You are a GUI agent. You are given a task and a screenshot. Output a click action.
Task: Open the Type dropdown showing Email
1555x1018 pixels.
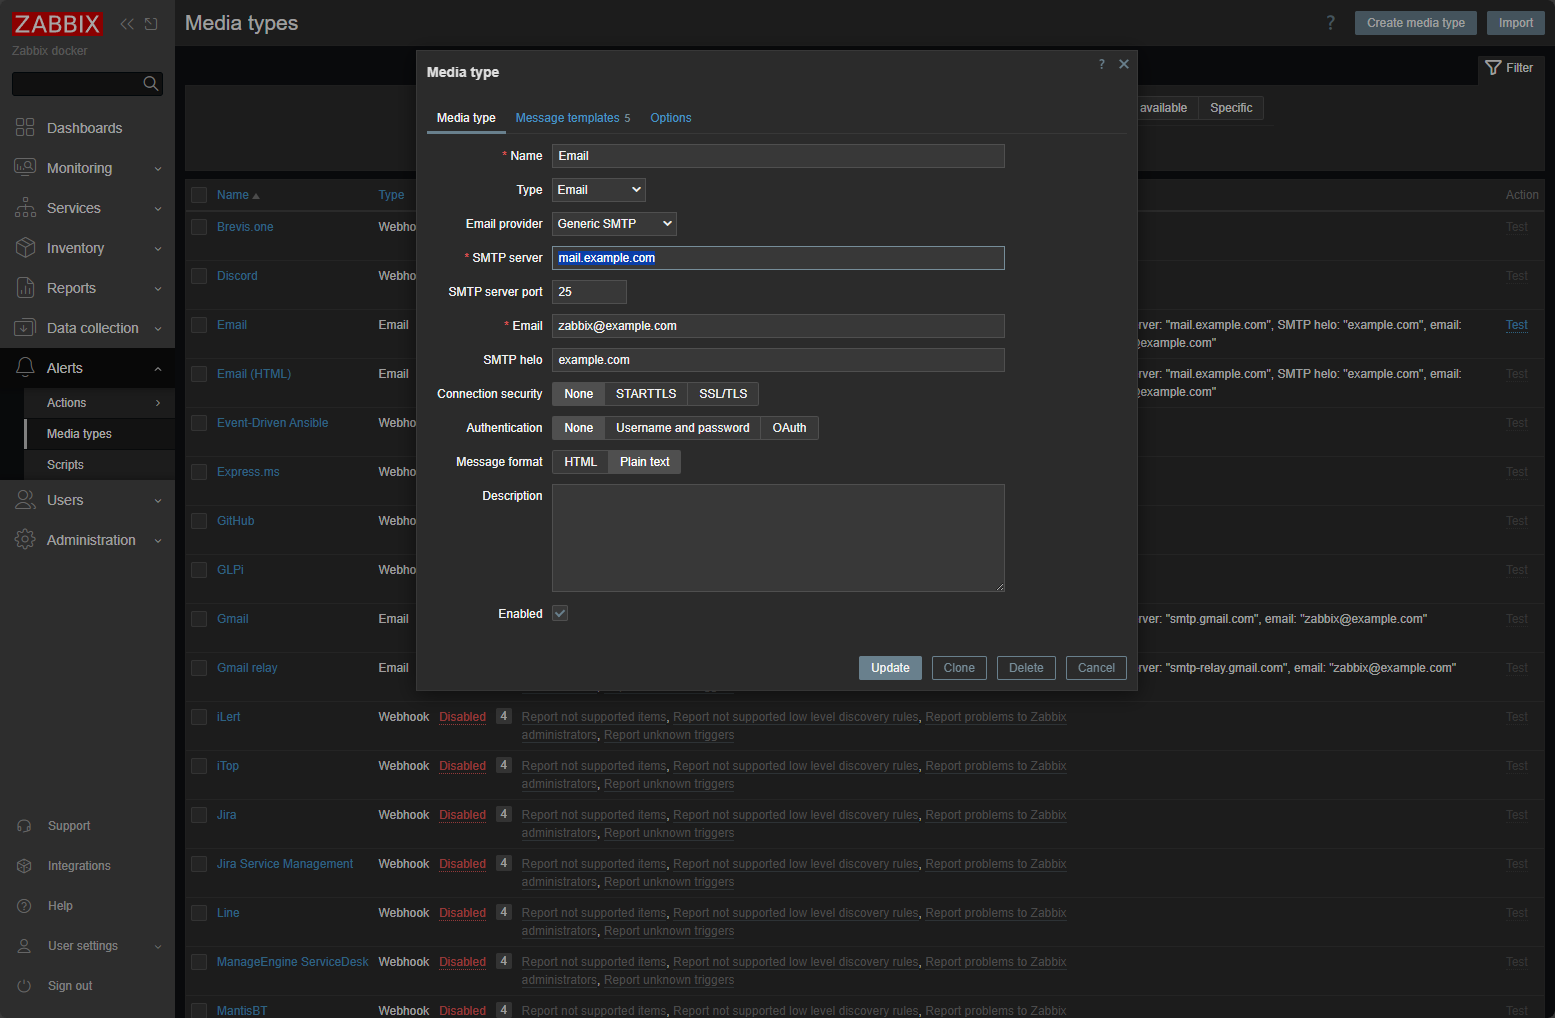point(598,189)
